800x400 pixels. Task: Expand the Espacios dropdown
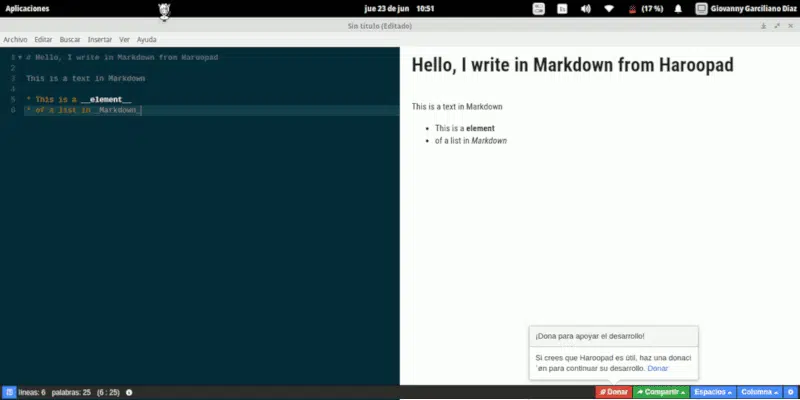(713, 392)
